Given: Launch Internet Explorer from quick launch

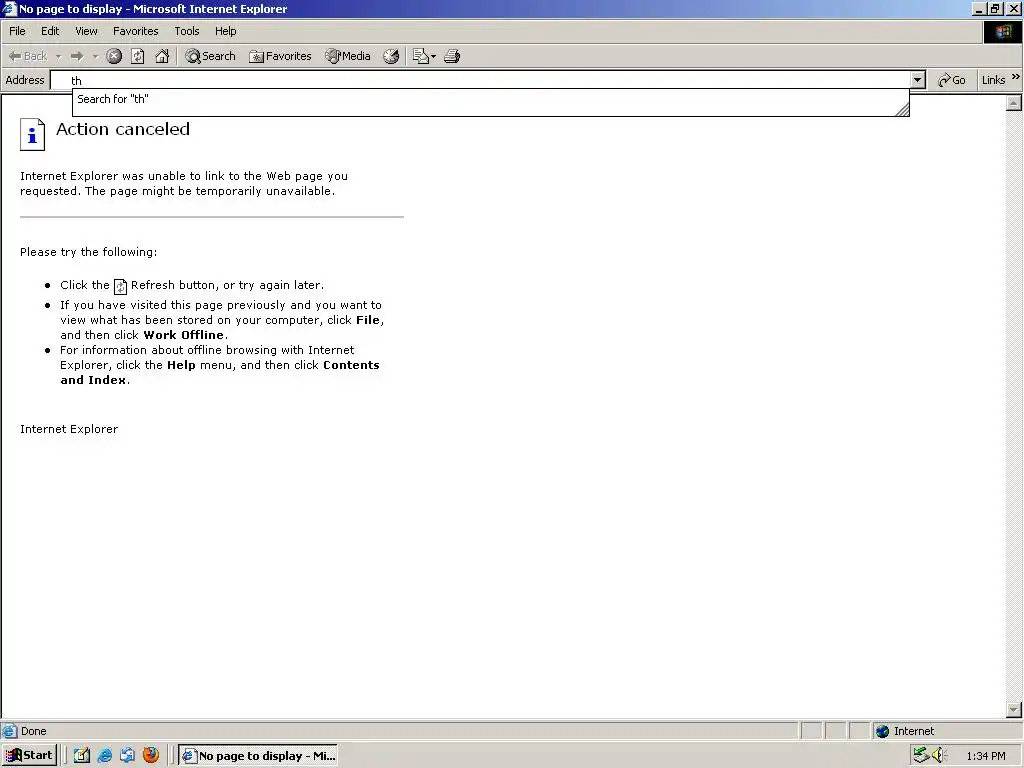Looking at the screenshot, I should 104,756.
